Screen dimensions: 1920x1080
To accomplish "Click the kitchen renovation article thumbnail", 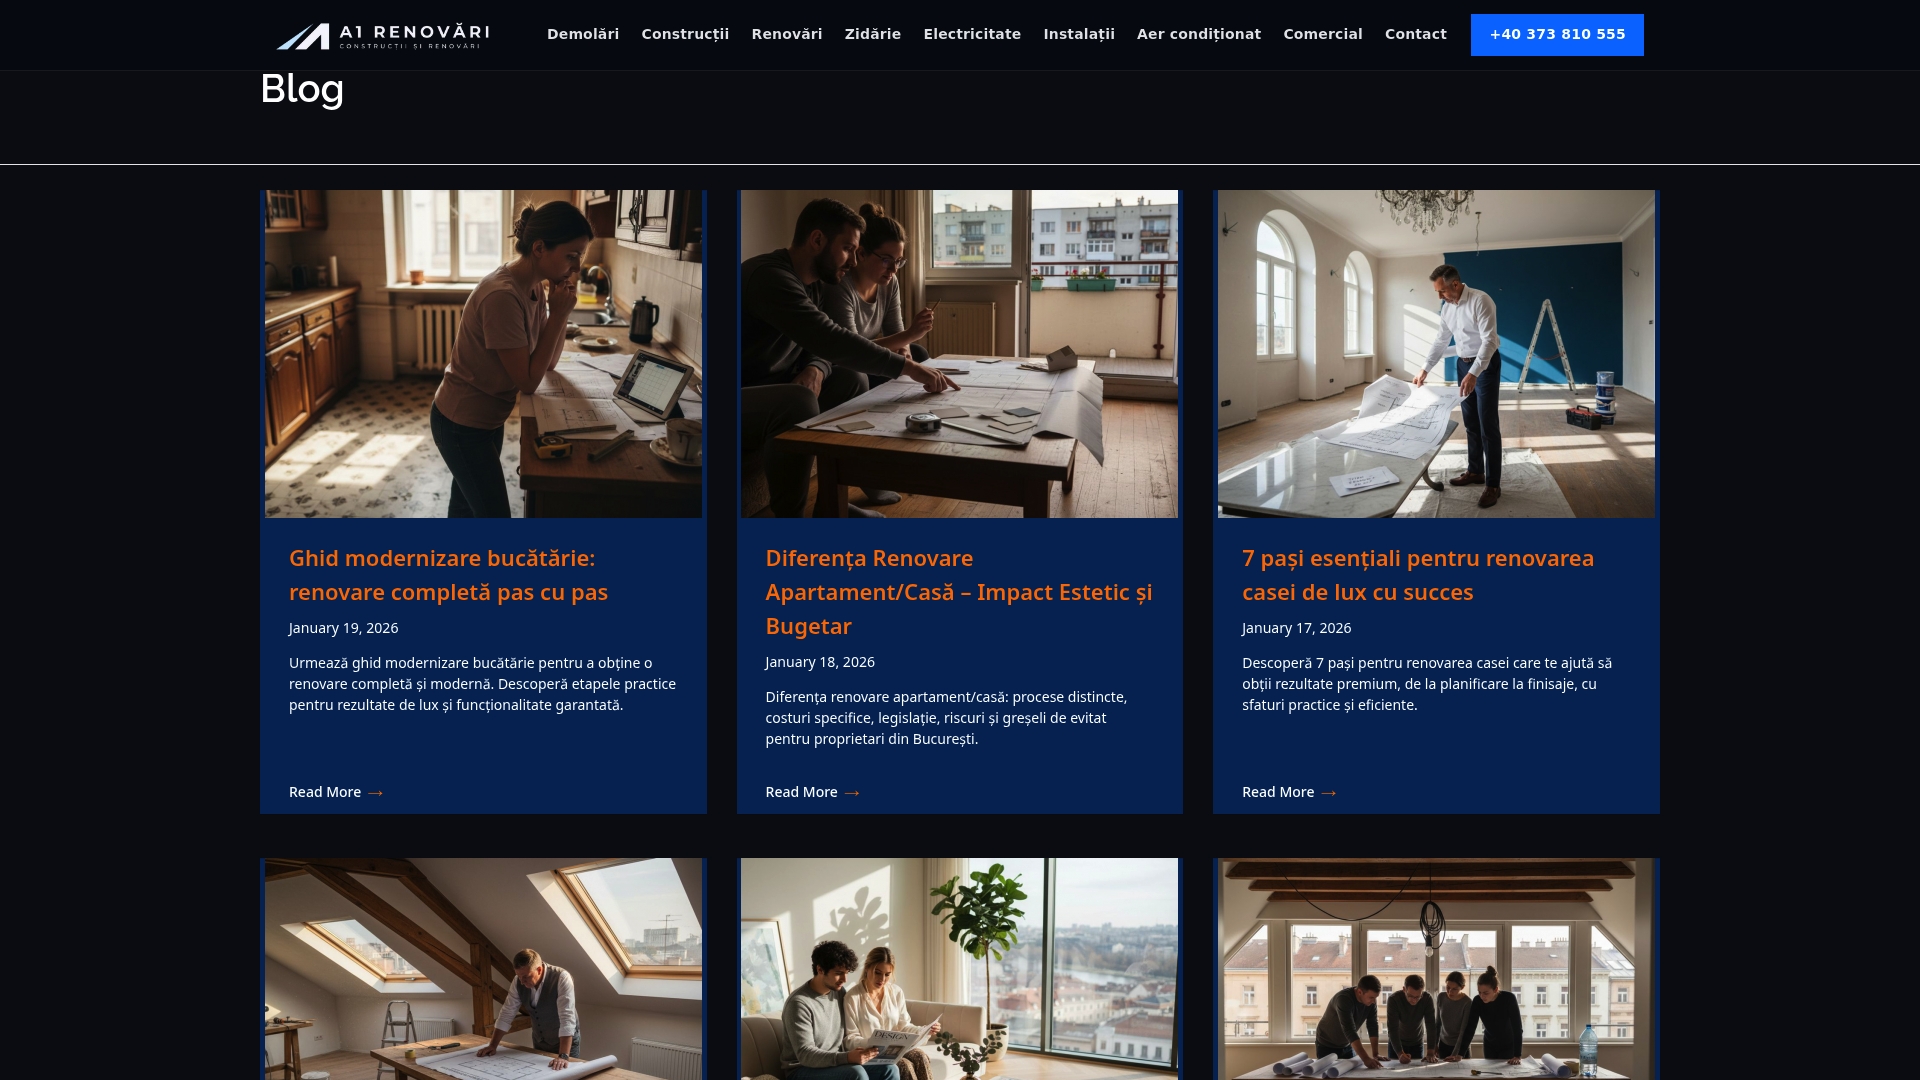I will click(483, 353).
